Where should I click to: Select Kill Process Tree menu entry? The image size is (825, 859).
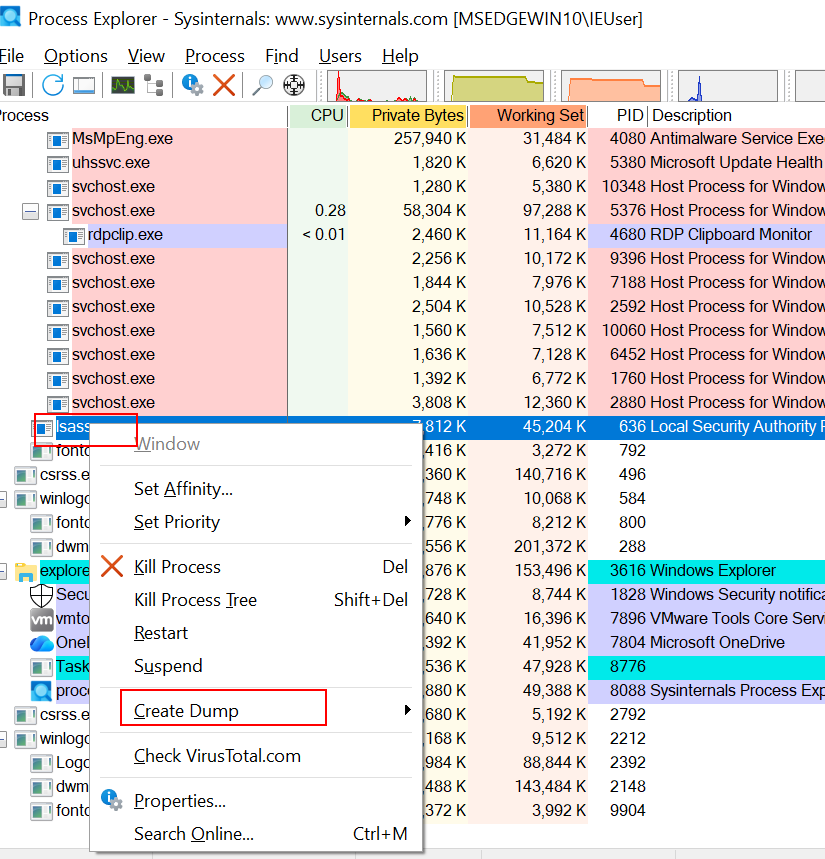point(256,599)
